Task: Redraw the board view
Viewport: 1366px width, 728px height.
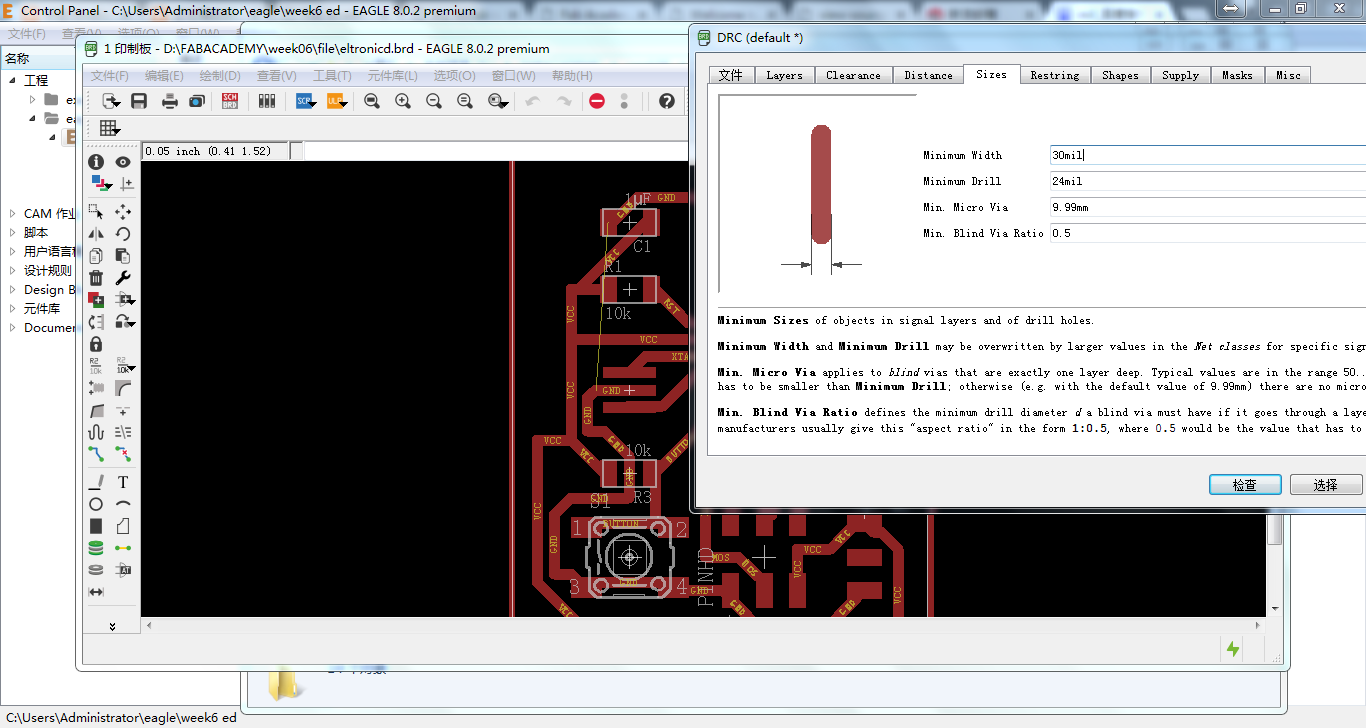Action: (x=465, y=101)
